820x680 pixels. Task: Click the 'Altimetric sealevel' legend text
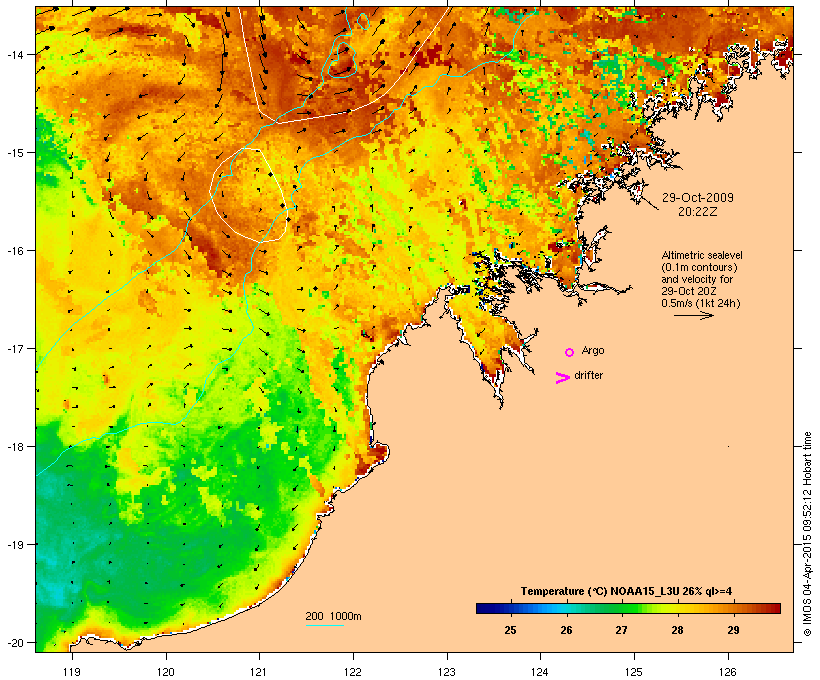(x=702, y=255)
